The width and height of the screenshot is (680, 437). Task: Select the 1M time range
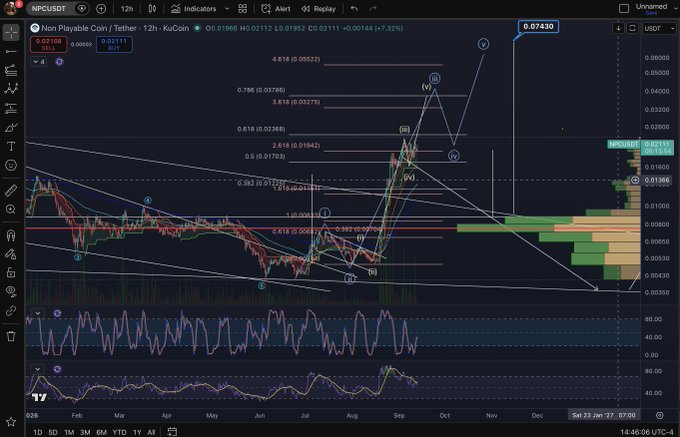coord(69,432)
